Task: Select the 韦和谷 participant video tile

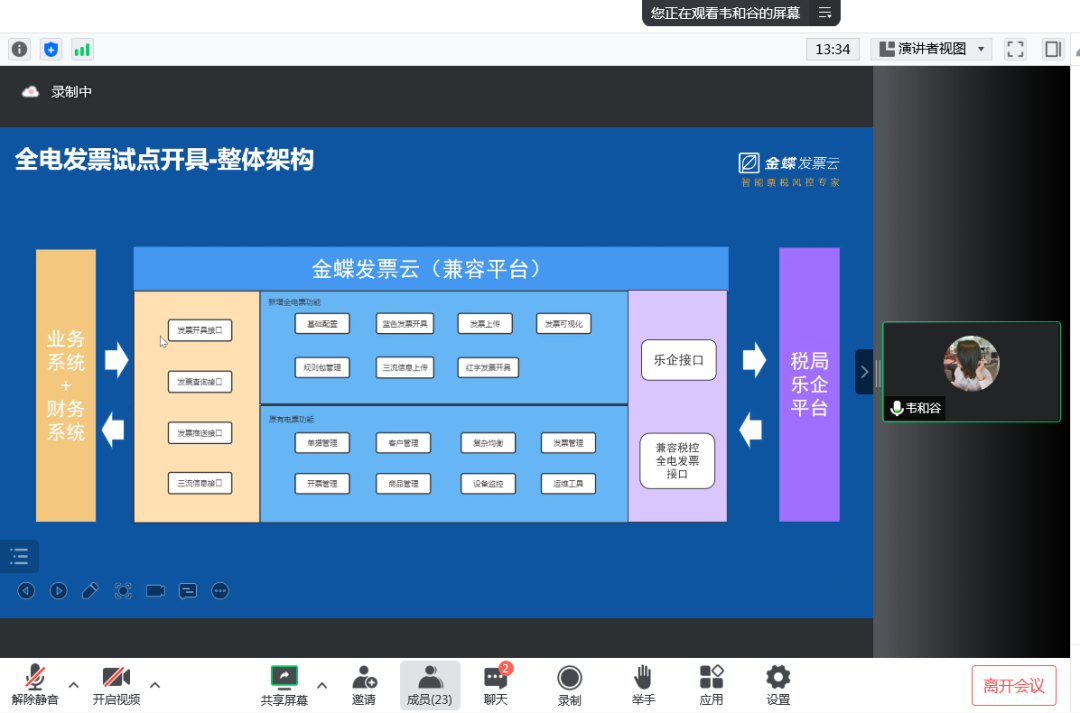Action: click(x=971, y=371)
